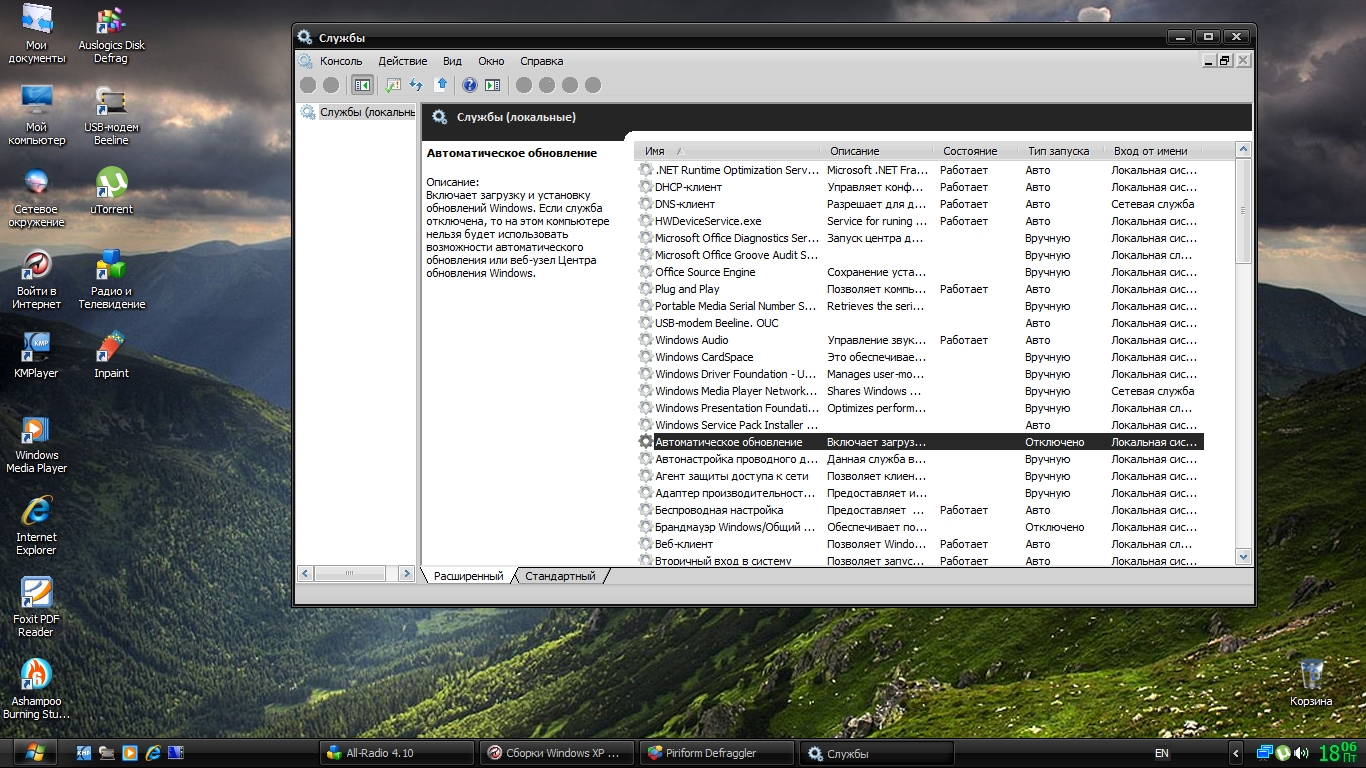Image resolution: width=1366 pixels, height=768 pixels.
Task: Click the Refresh toolbar icon with blue arrows
Action: coord(417,85)
